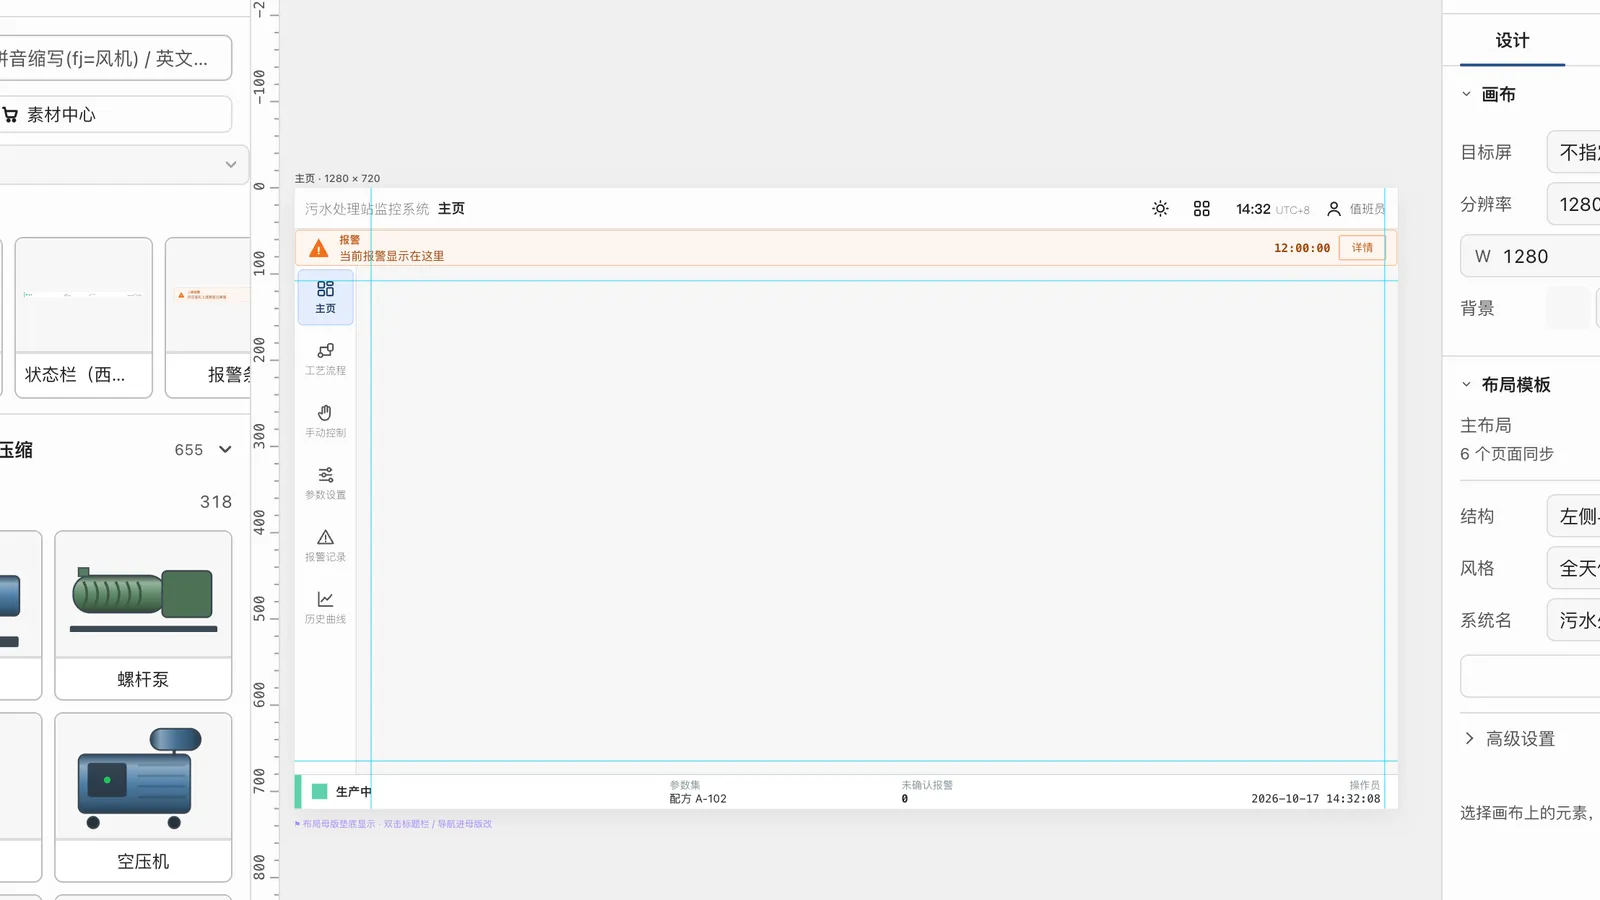Screen dimensions: 1600x900
Task: Collapse the 布局模板 section chevron
Action: [x=1467, y=384]
